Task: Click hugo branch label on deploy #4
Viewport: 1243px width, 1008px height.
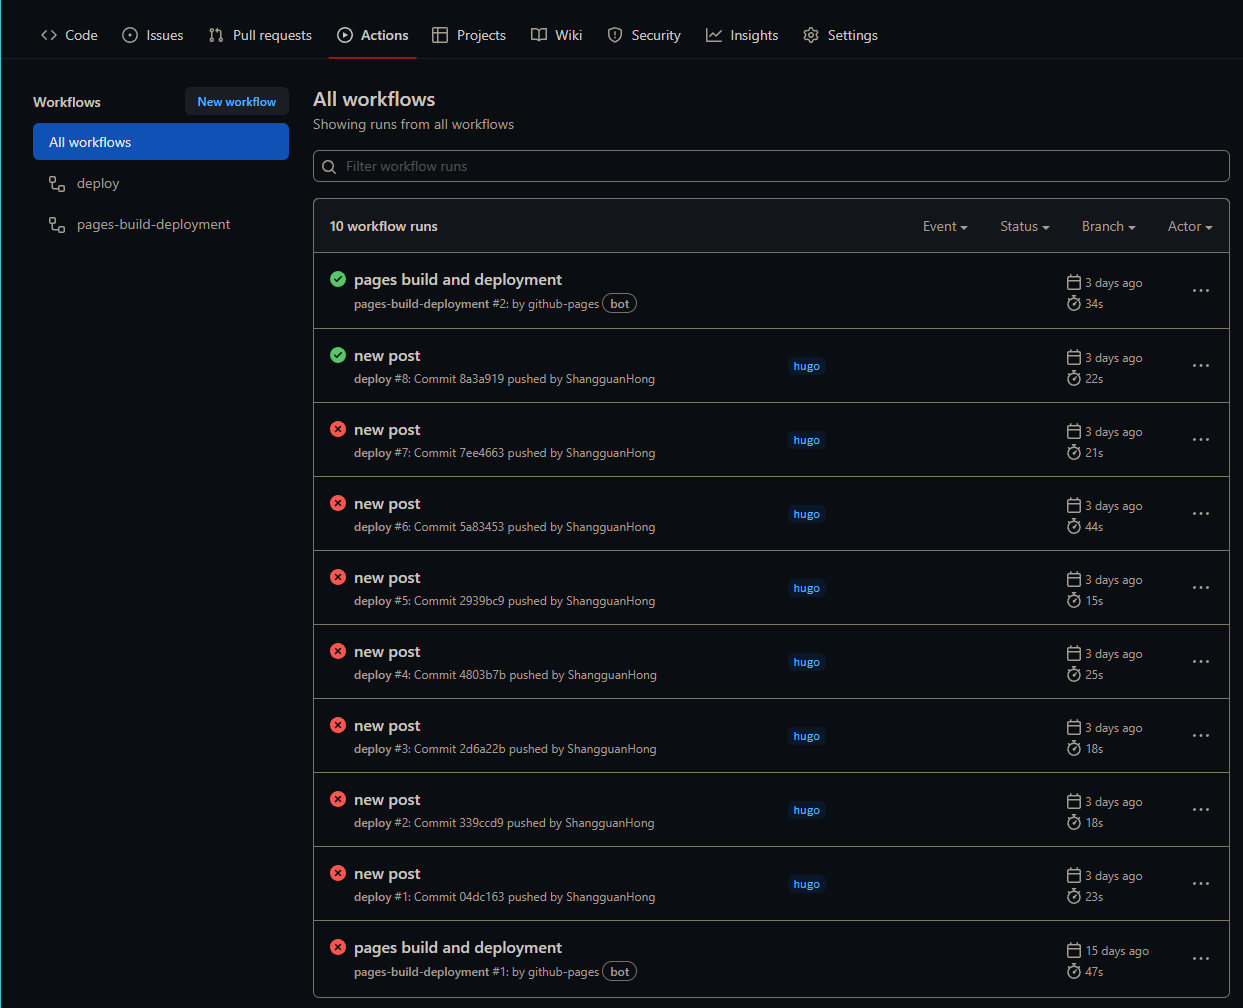Action: [806, 662]
